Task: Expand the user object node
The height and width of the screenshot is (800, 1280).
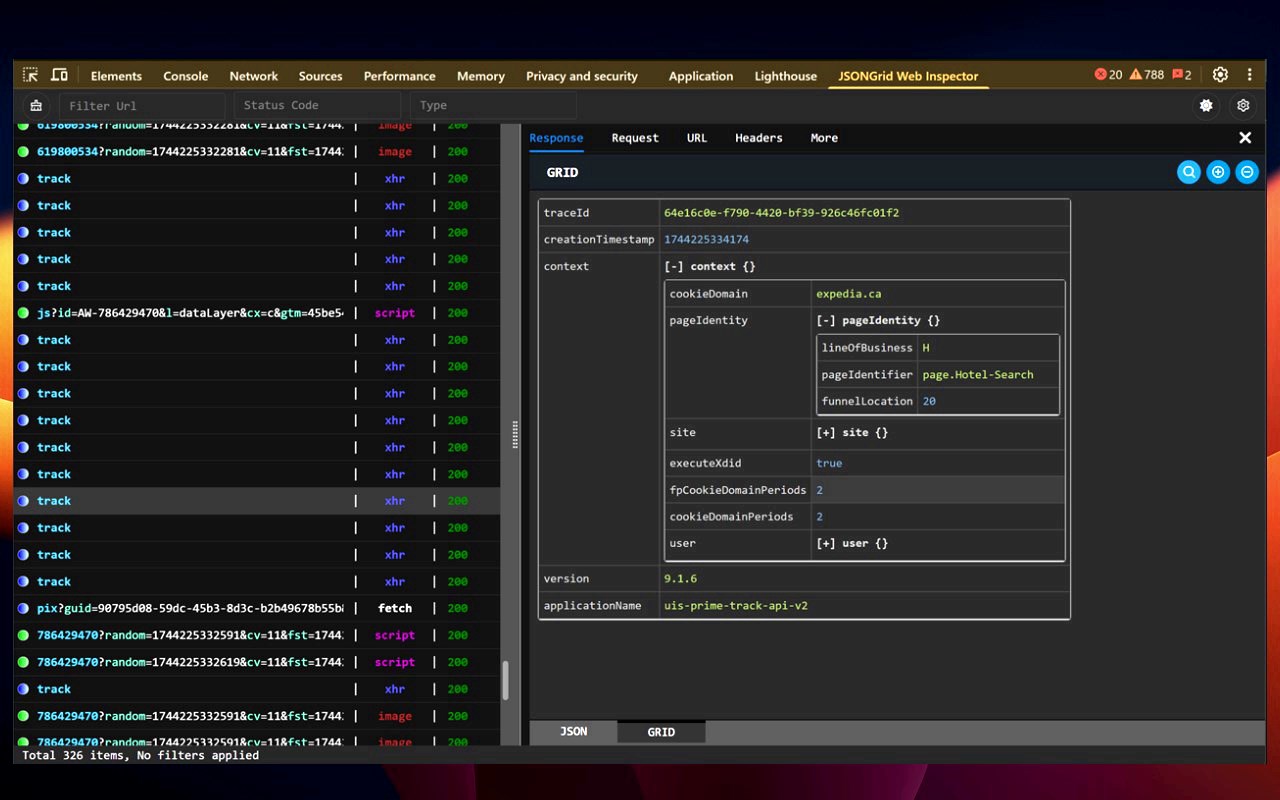Action: (826, 544)
